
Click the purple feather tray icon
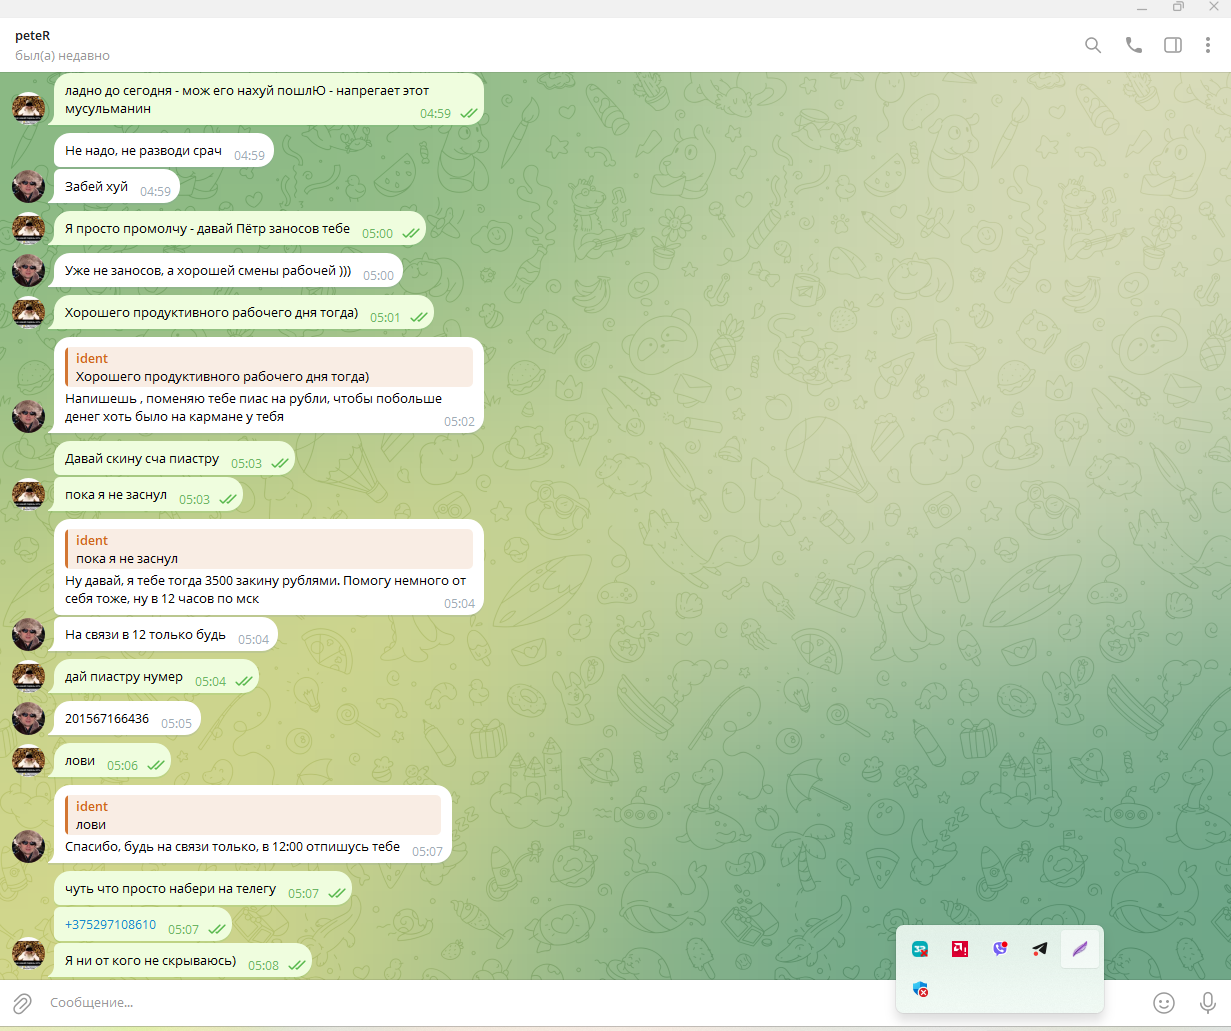coord(1079,949)
